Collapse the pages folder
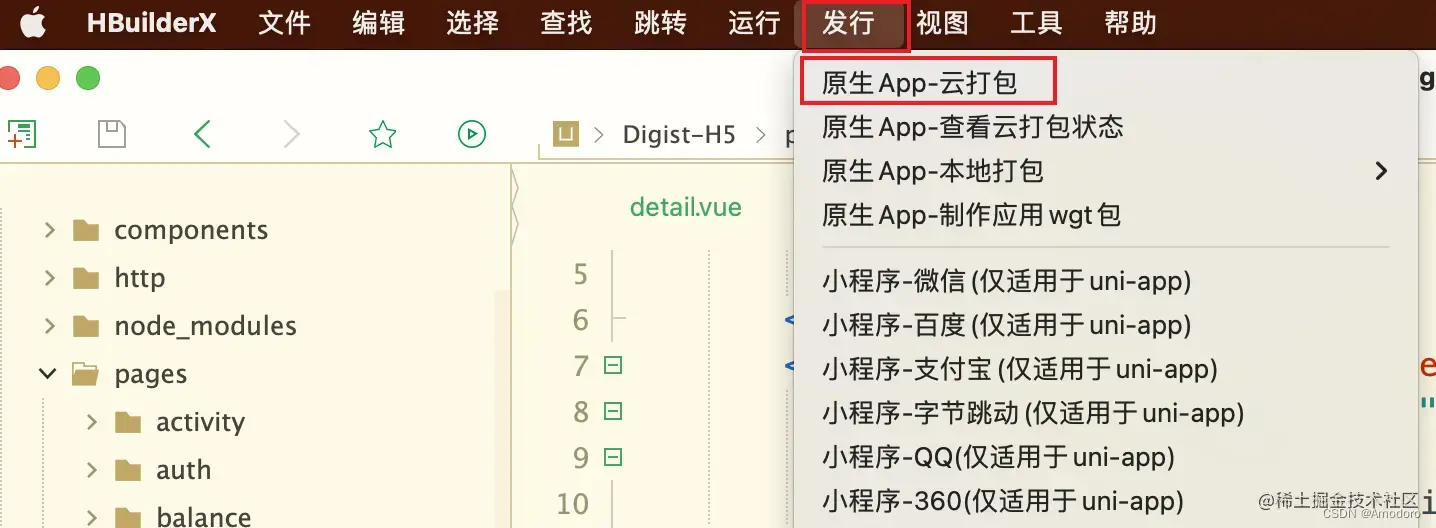 coord(47,374)
